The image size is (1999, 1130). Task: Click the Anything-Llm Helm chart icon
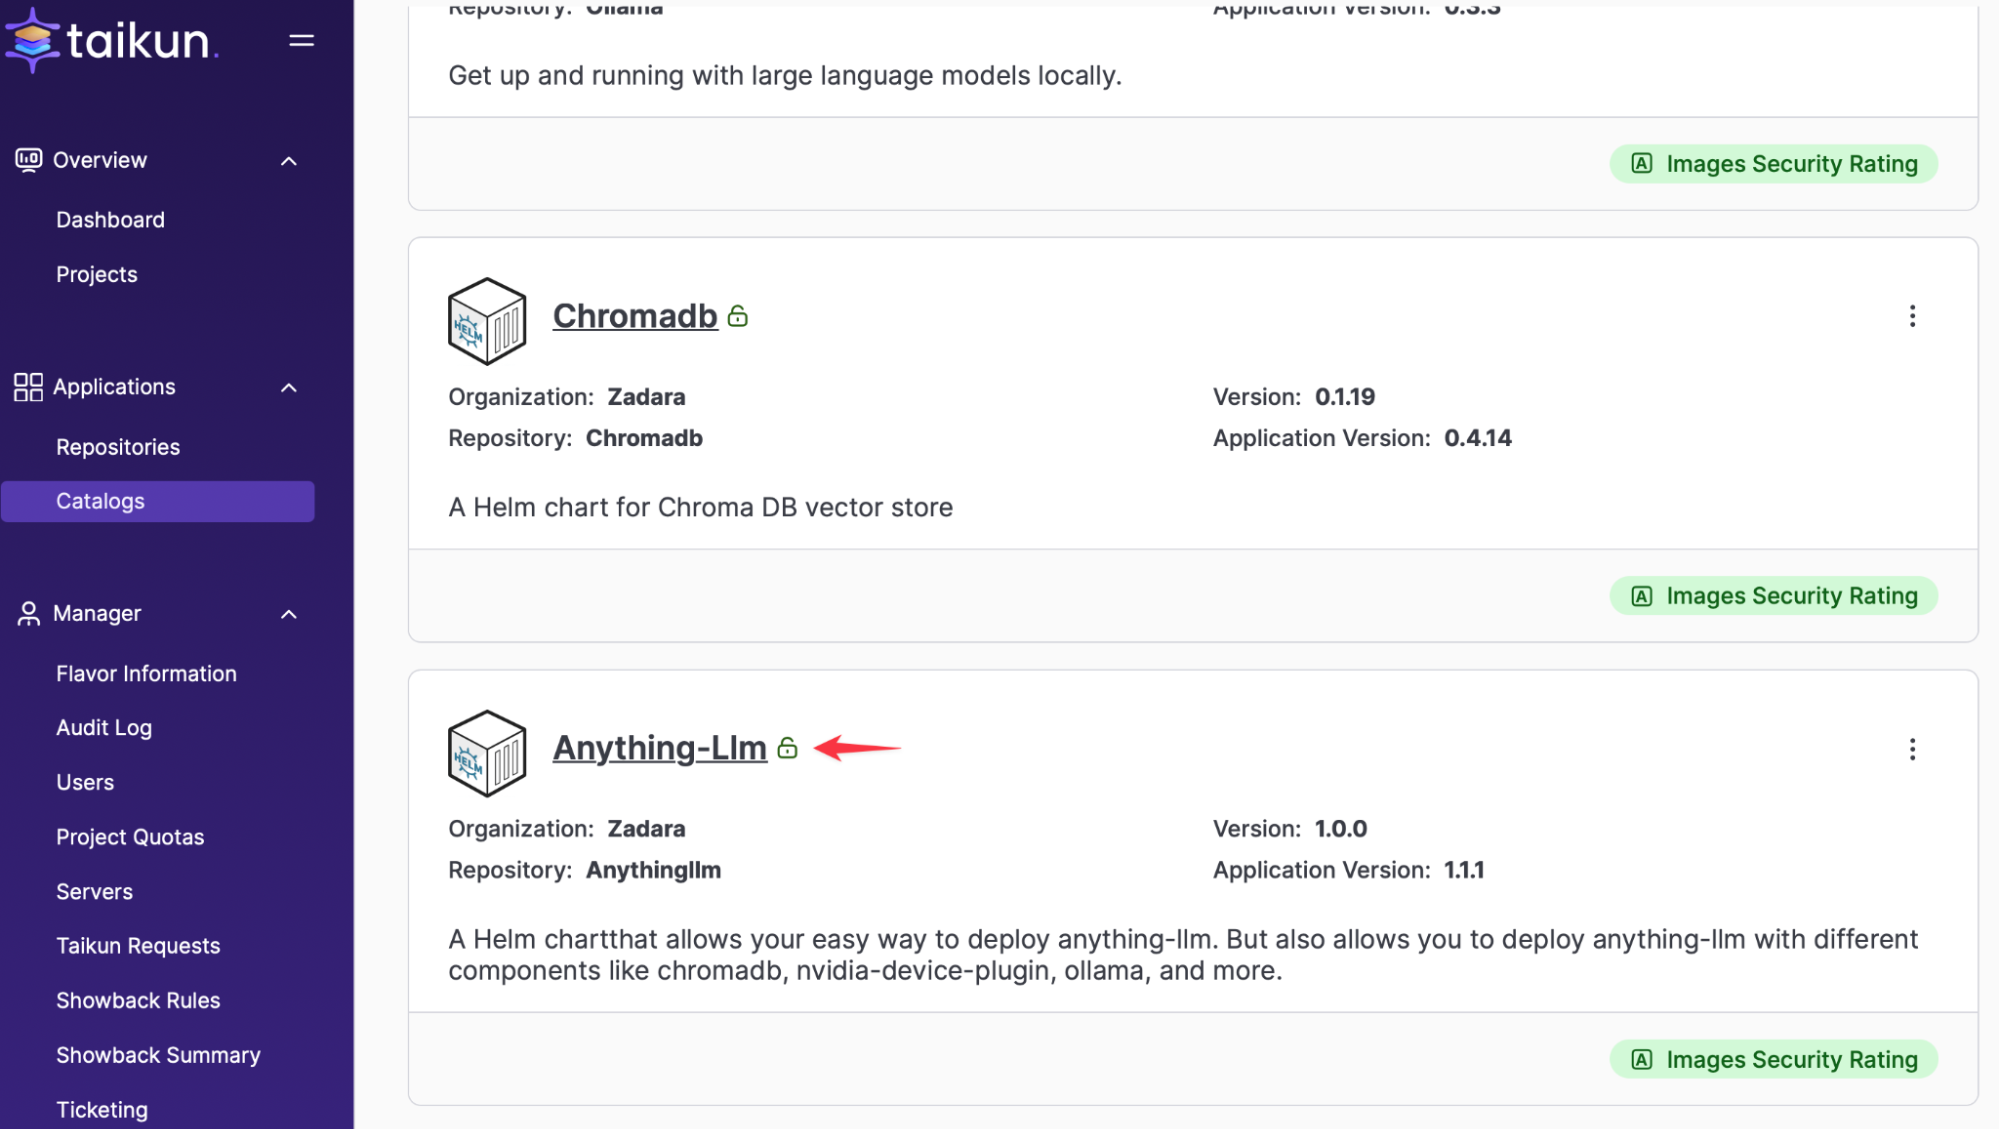[x=487, y=754]
